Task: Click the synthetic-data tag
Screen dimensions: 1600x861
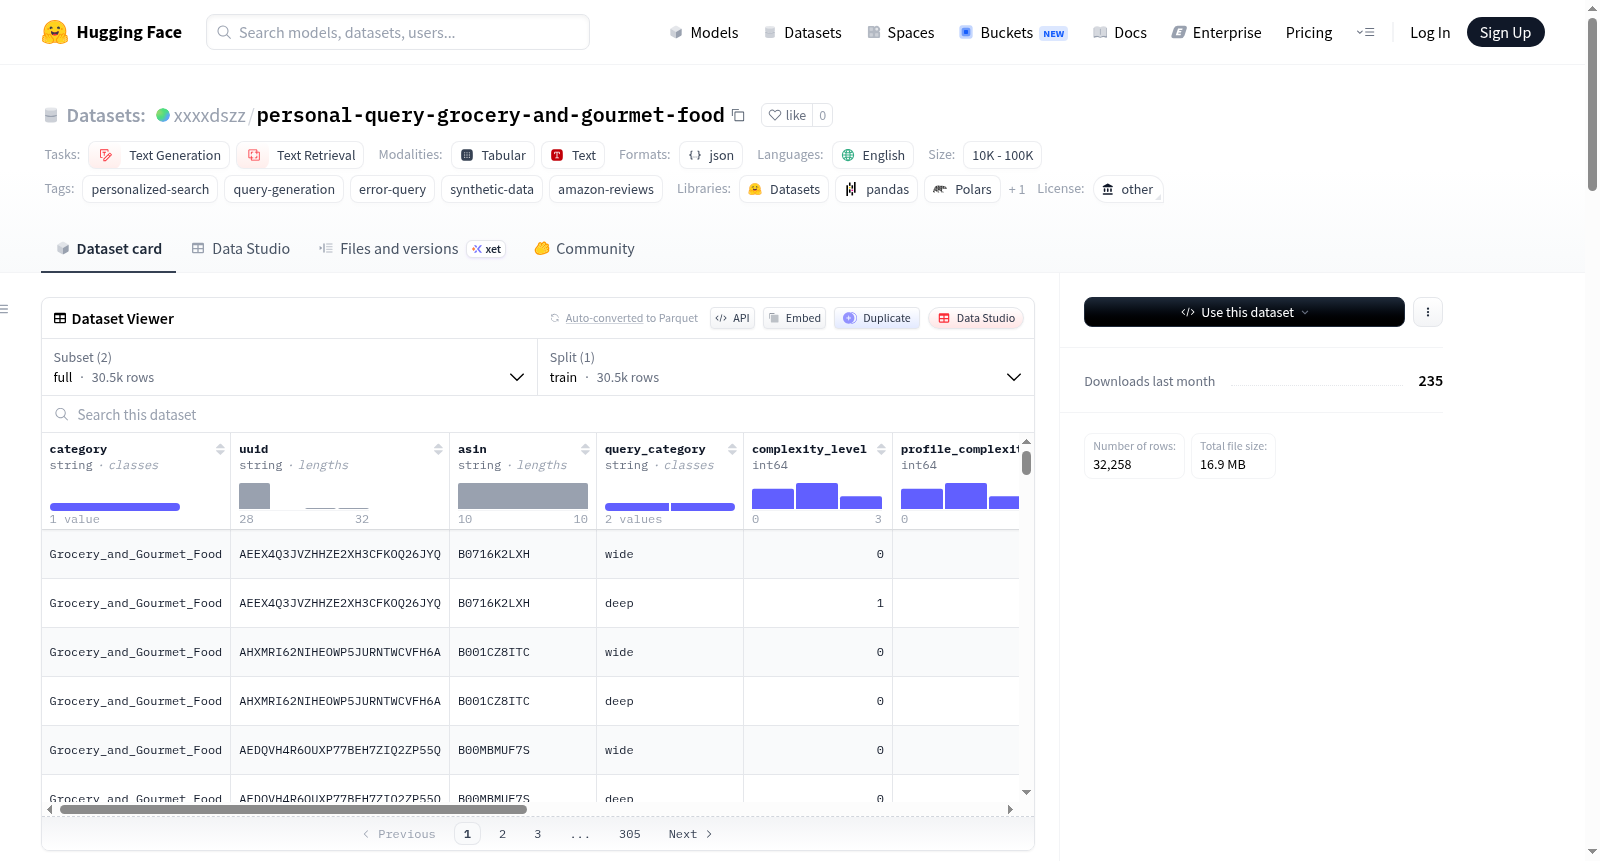Action: coord(492,189)
